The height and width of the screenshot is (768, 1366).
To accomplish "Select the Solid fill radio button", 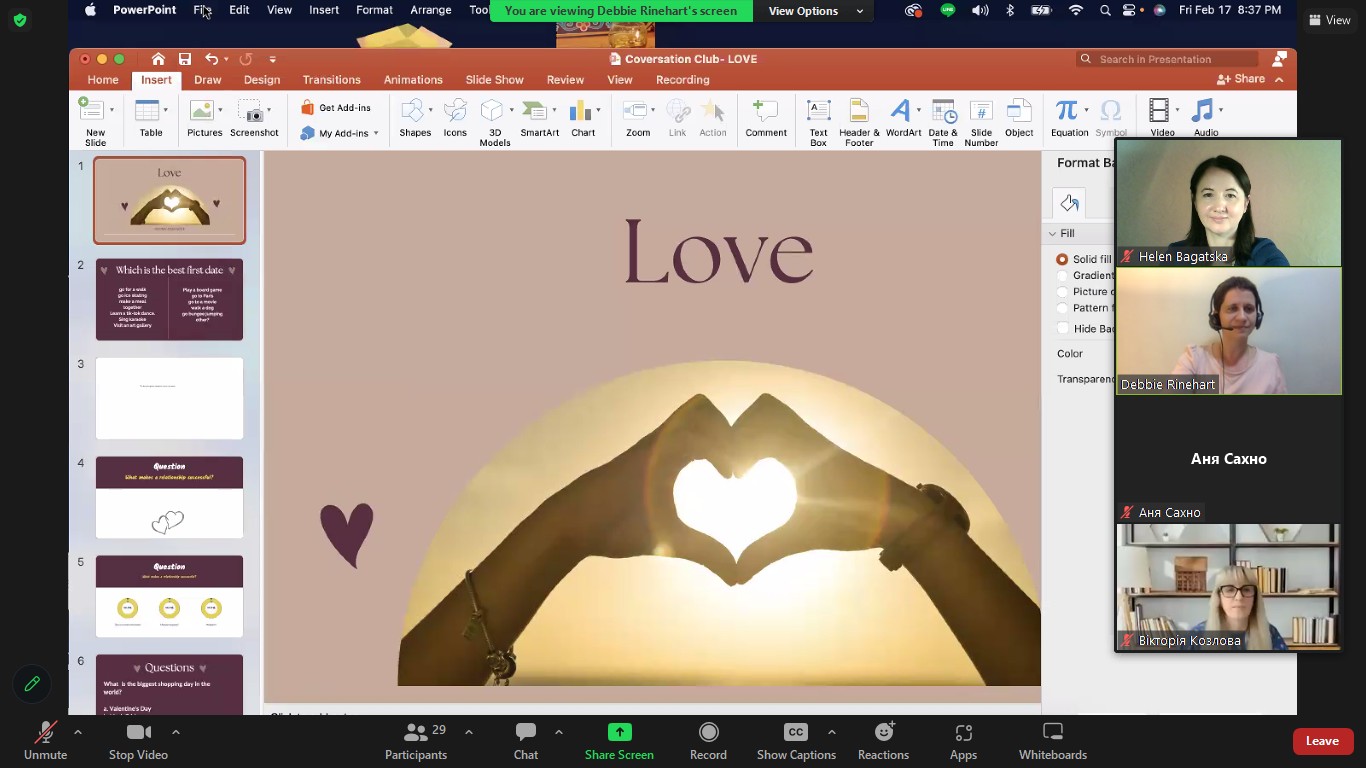I will coord(1062,259).
